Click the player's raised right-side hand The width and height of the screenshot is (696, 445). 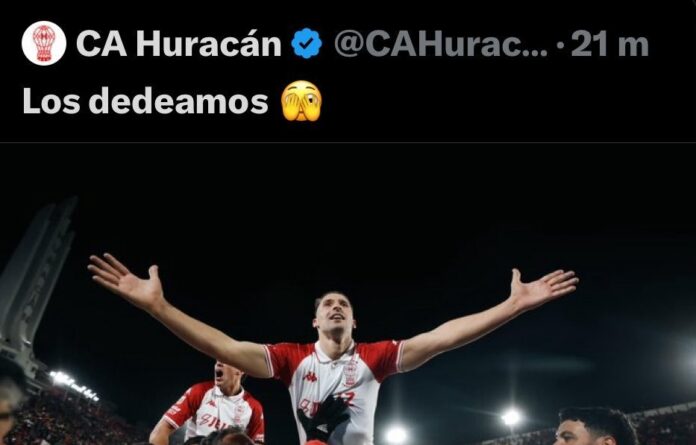(544, 287)
